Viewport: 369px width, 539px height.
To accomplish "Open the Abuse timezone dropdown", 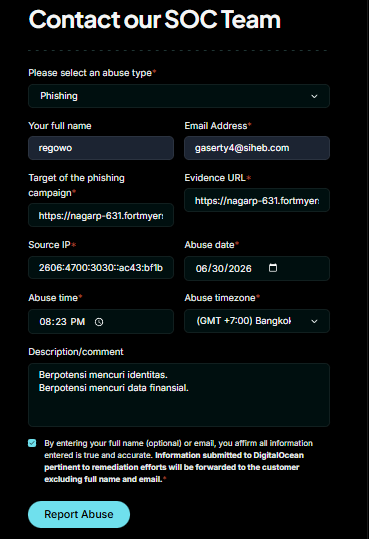I will click(257, 321).
